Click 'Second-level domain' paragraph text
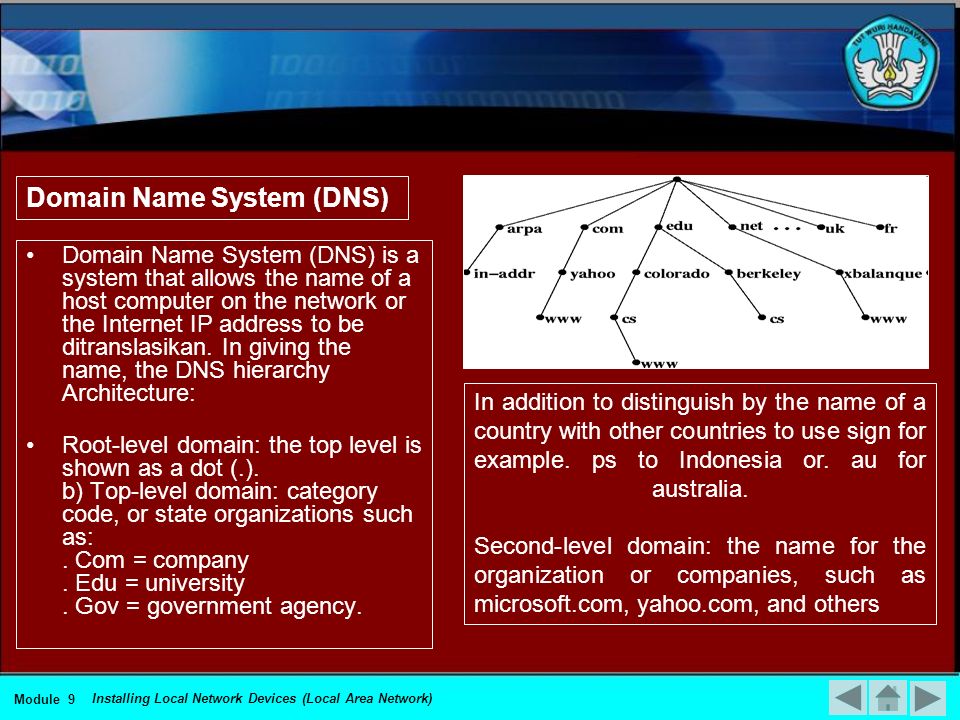This screenshot has width=960, height=720. [x=699, y=575]
